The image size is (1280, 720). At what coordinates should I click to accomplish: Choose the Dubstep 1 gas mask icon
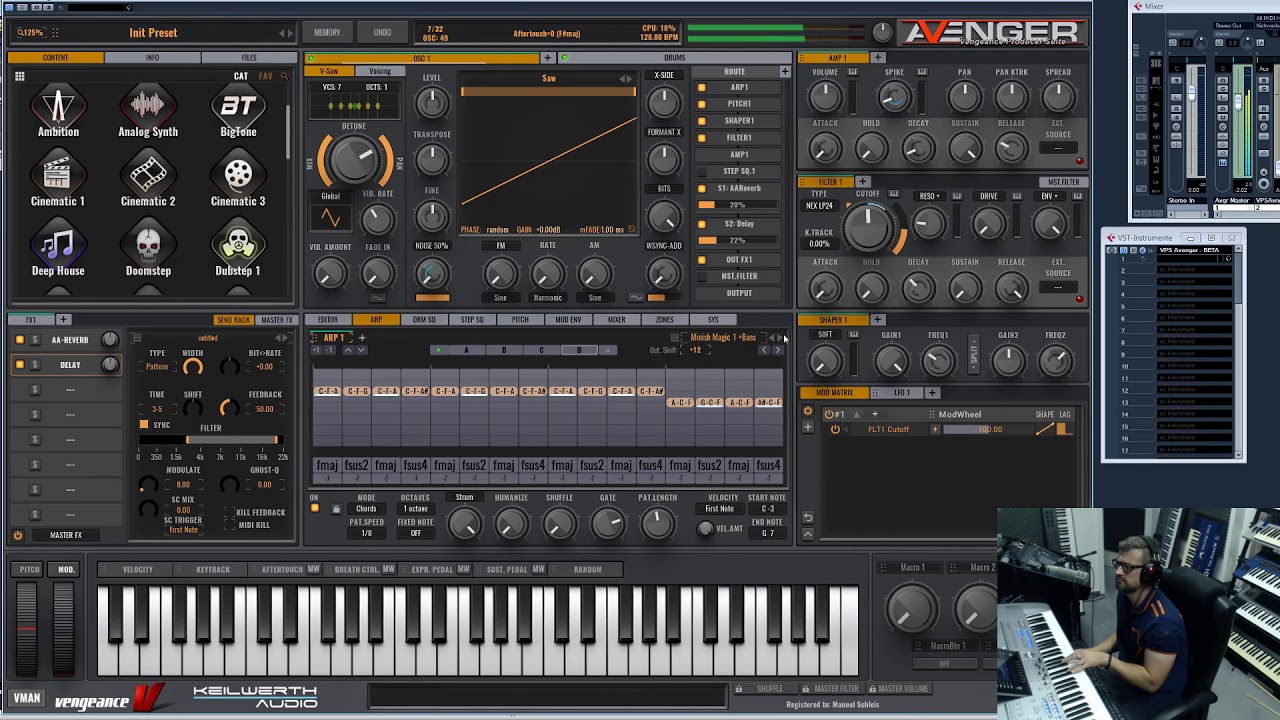(238, 245)
